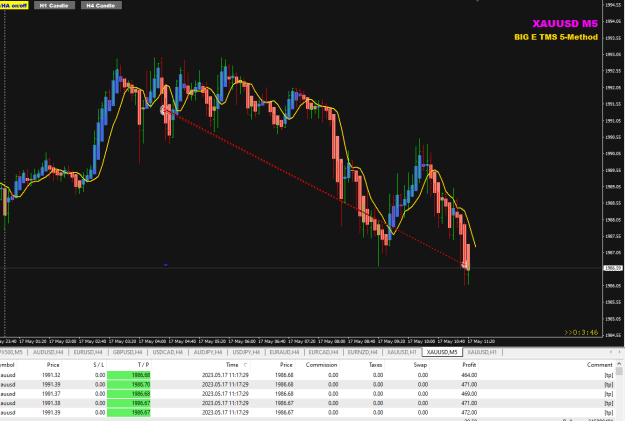Click the H4 Candle button
This screenshot has width=625, height=421.
(101, 6)
